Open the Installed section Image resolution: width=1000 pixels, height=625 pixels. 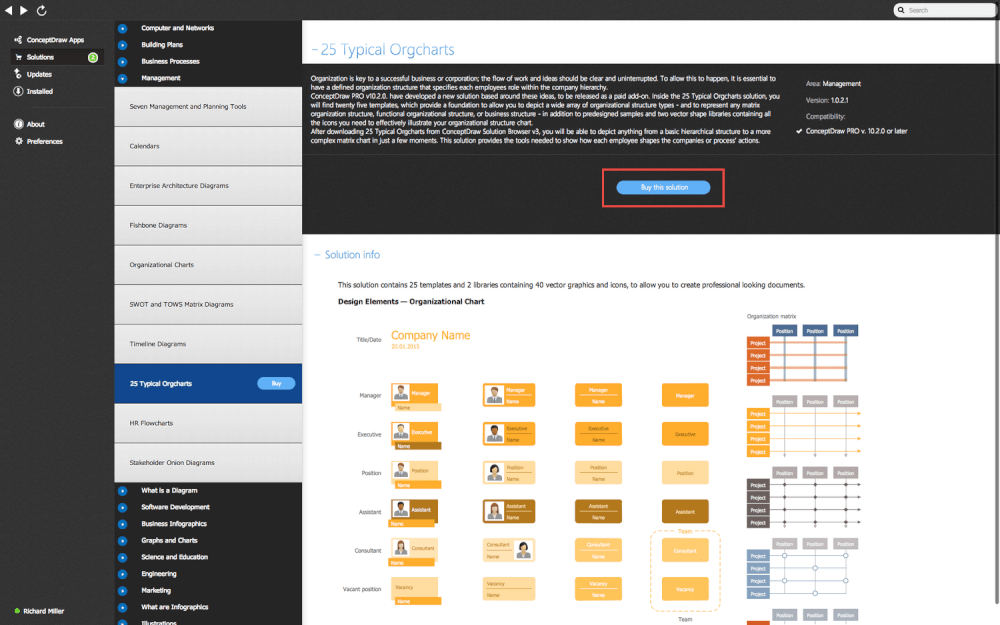point(40,91)
